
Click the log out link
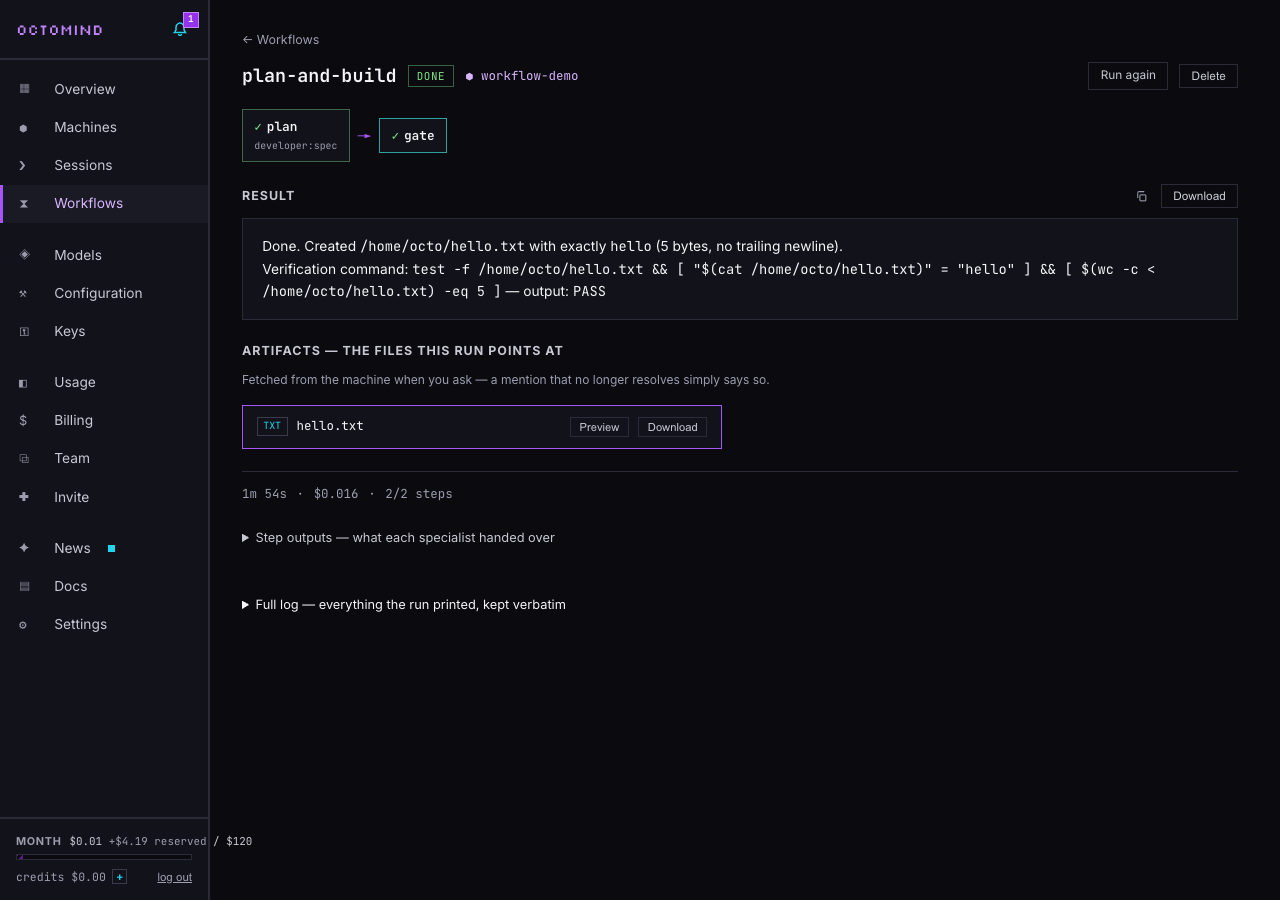click(174, 877)
